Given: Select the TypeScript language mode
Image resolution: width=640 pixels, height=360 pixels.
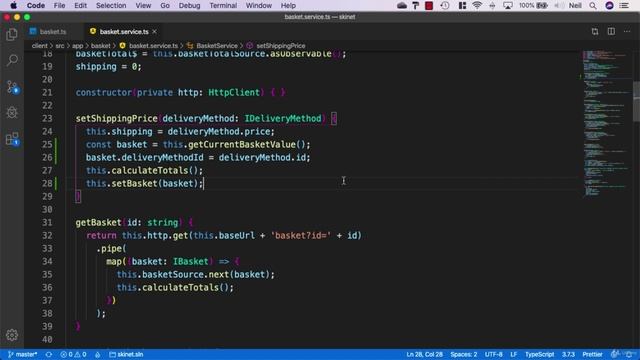Looking at the screenshot, I should [x=539, y=354].
